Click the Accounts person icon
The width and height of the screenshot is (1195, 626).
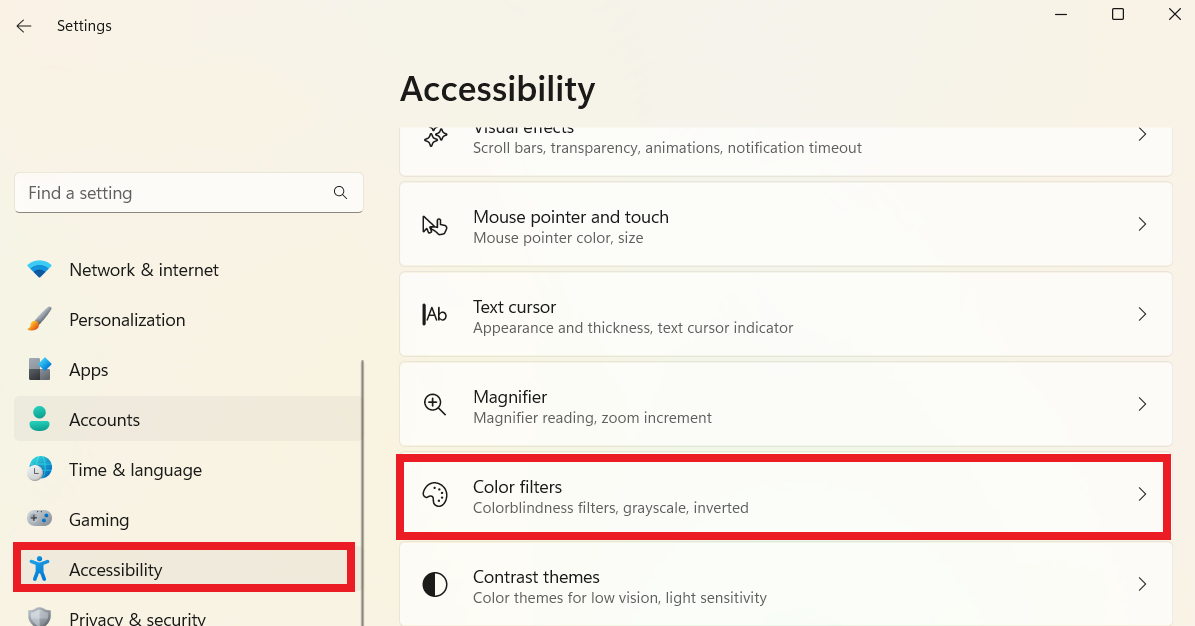(40, 420)
